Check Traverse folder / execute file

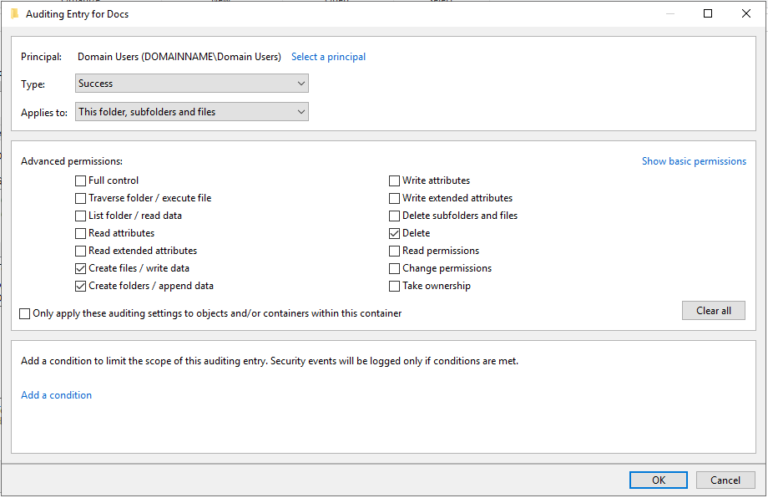click(80, 198)
